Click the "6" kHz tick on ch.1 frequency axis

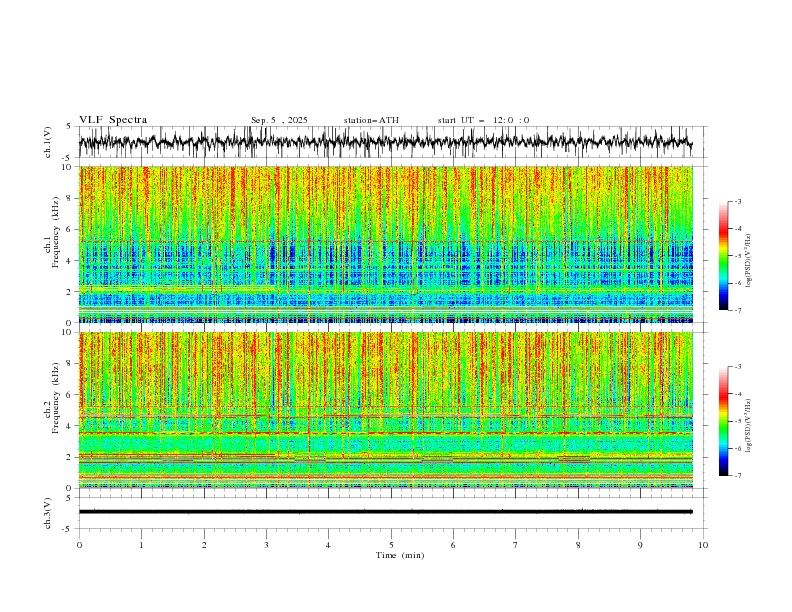tap(71, 229)
